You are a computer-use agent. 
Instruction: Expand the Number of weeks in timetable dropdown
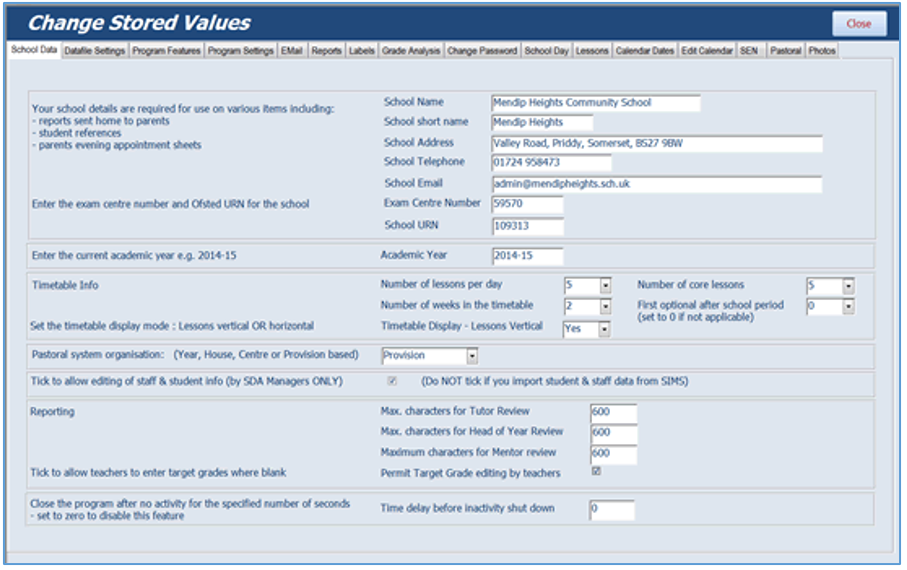605,307
